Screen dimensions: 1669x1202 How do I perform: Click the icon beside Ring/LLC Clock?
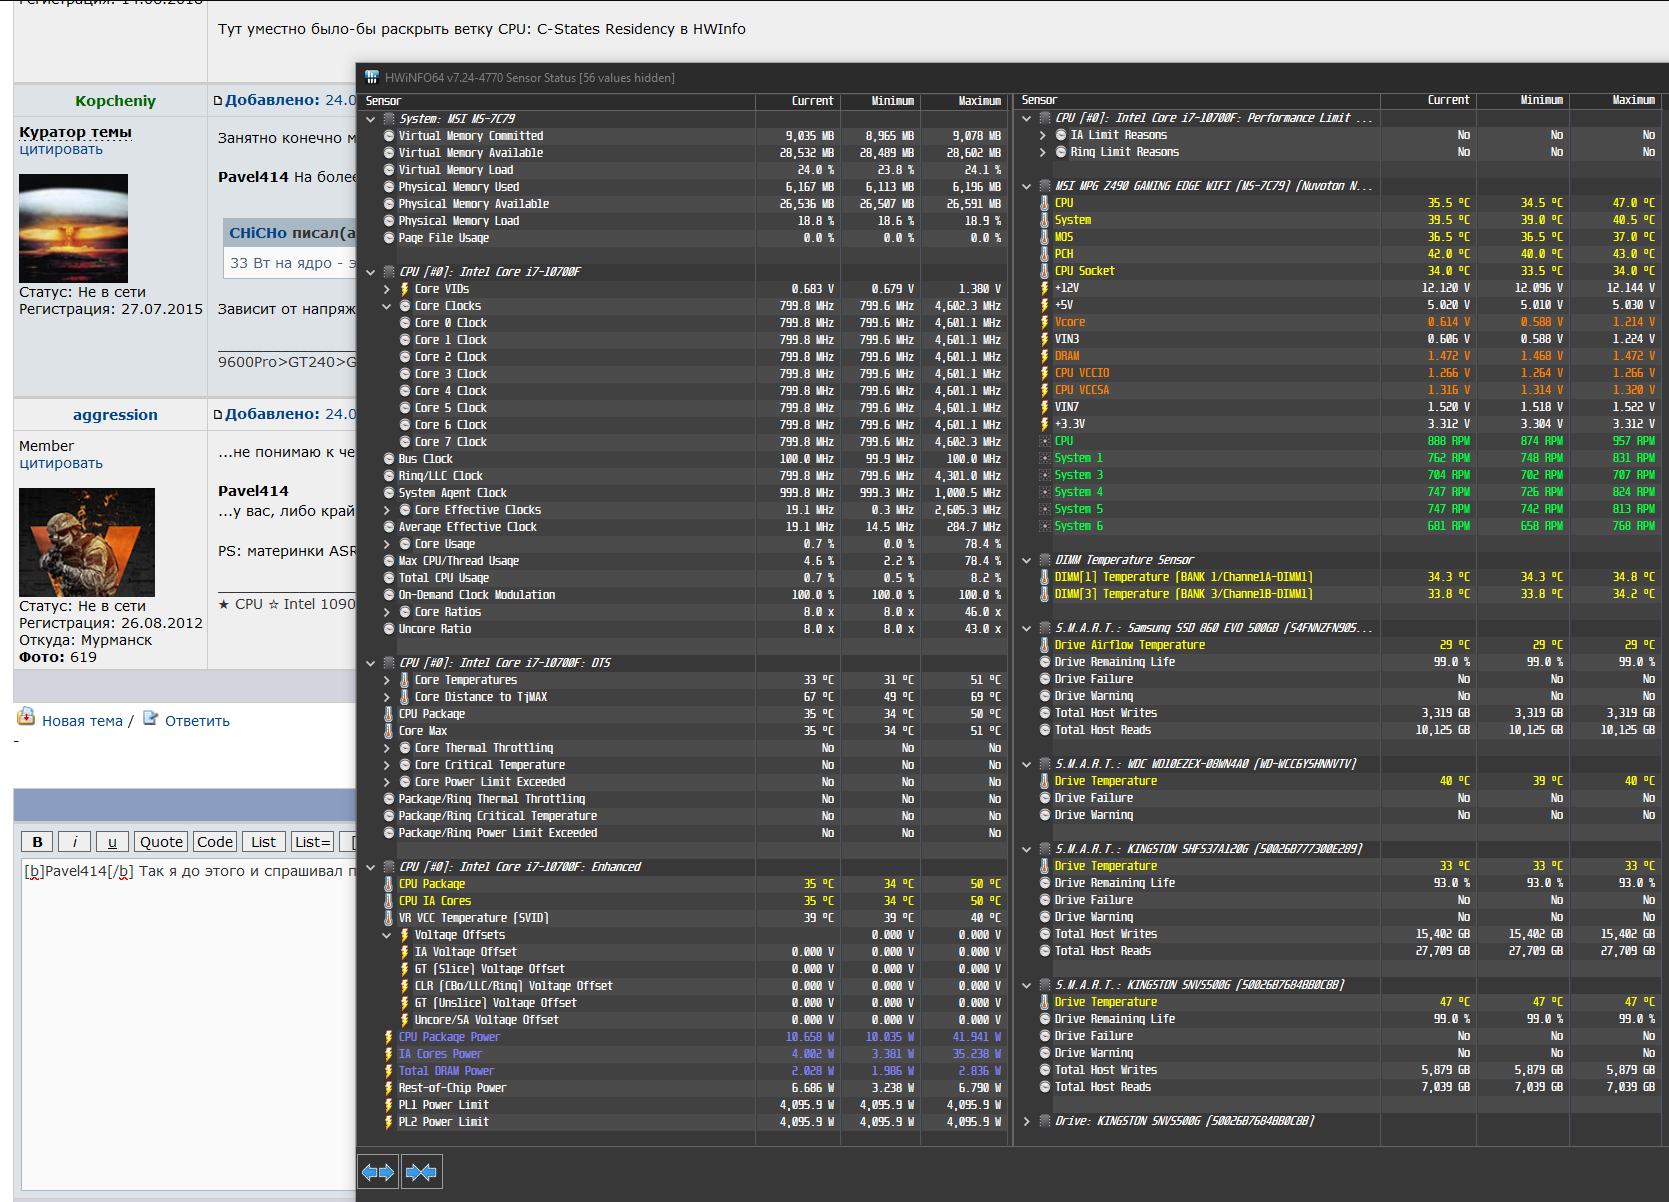coord(389,476)
